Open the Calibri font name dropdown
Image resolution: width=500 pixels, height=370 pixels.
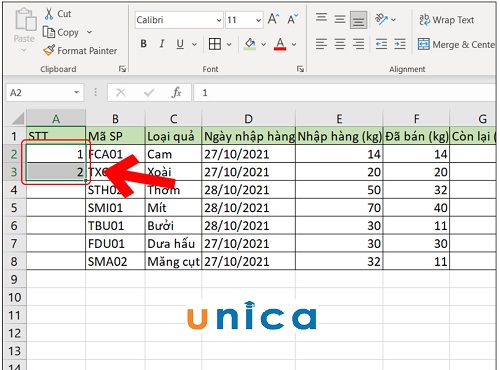click(x=219, y=20)
